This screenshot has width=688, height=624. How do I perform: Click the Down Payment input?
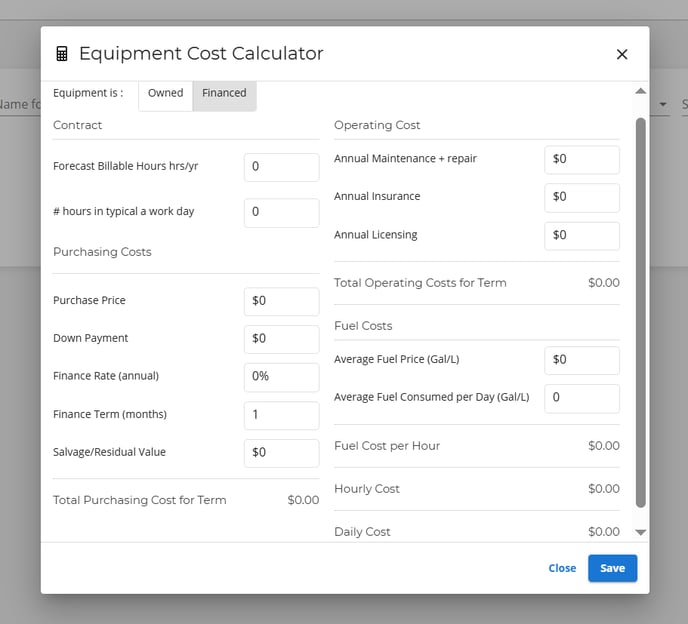click(x=282, y=339)
